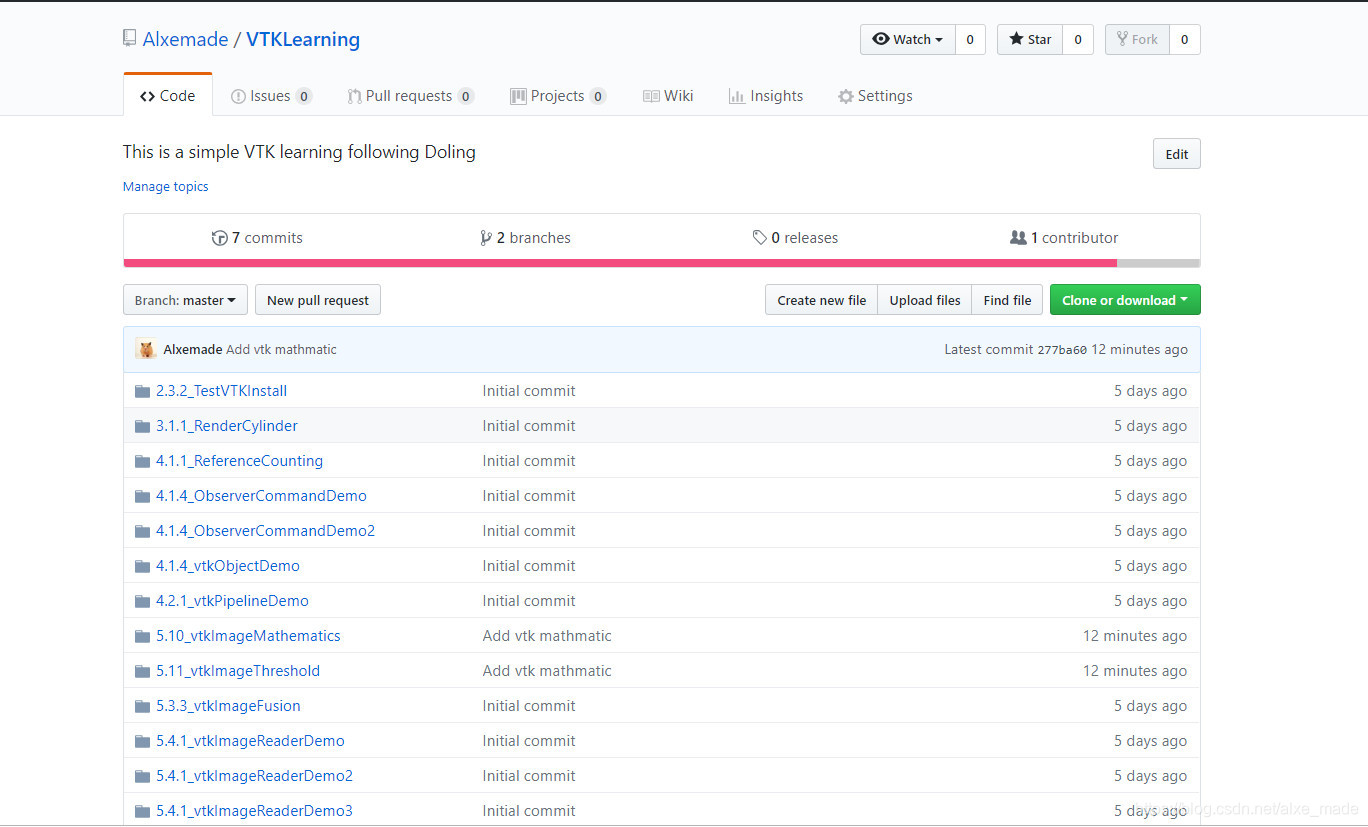Switch to the Code tab
1368x827 pixels.
168,96
